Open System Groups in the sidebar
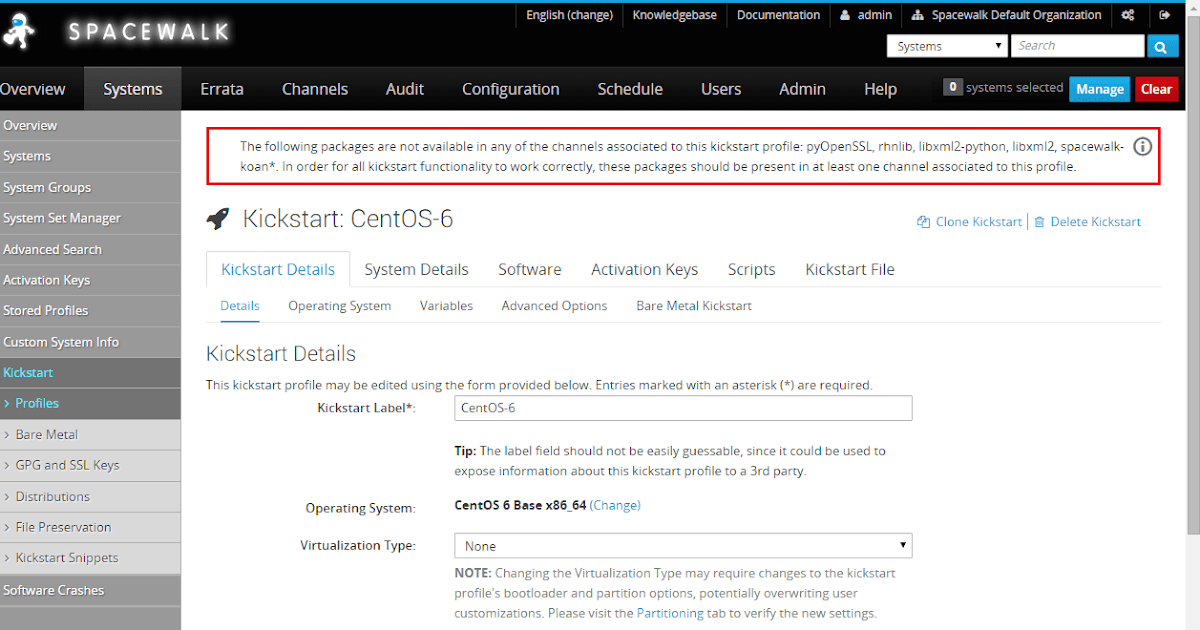The width and height of the screenshot is (1200, 630). click(x=90, y=187)
